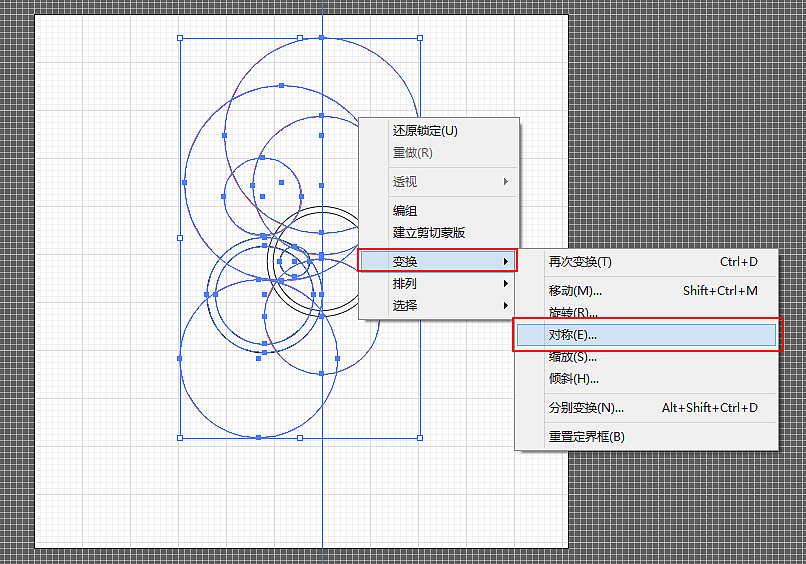Click the top-center bounding box handle
806x564 pixels.
point(300,38)
